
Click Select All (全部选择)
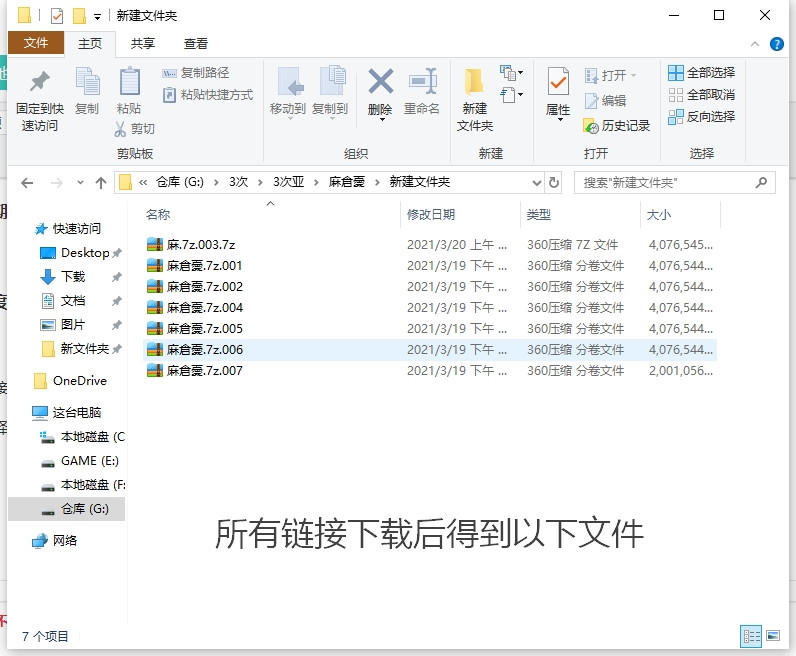(702, 73)
